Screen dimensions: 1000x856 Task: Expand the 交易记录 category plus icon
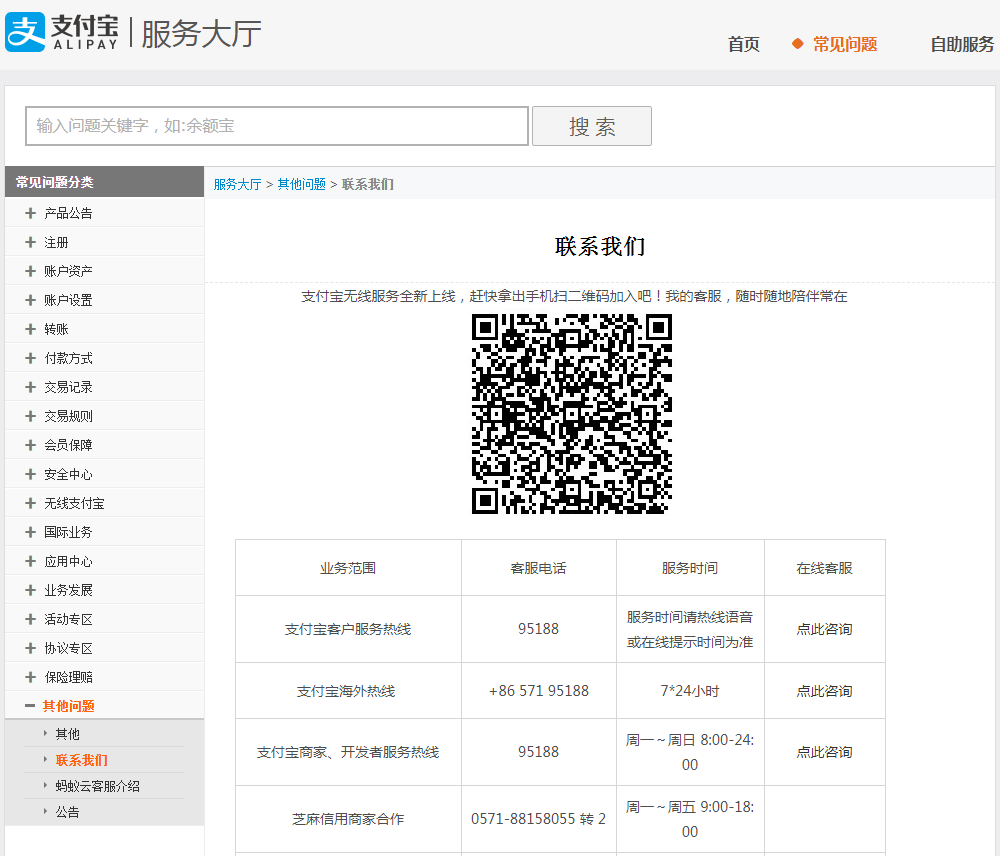point(30,387)
